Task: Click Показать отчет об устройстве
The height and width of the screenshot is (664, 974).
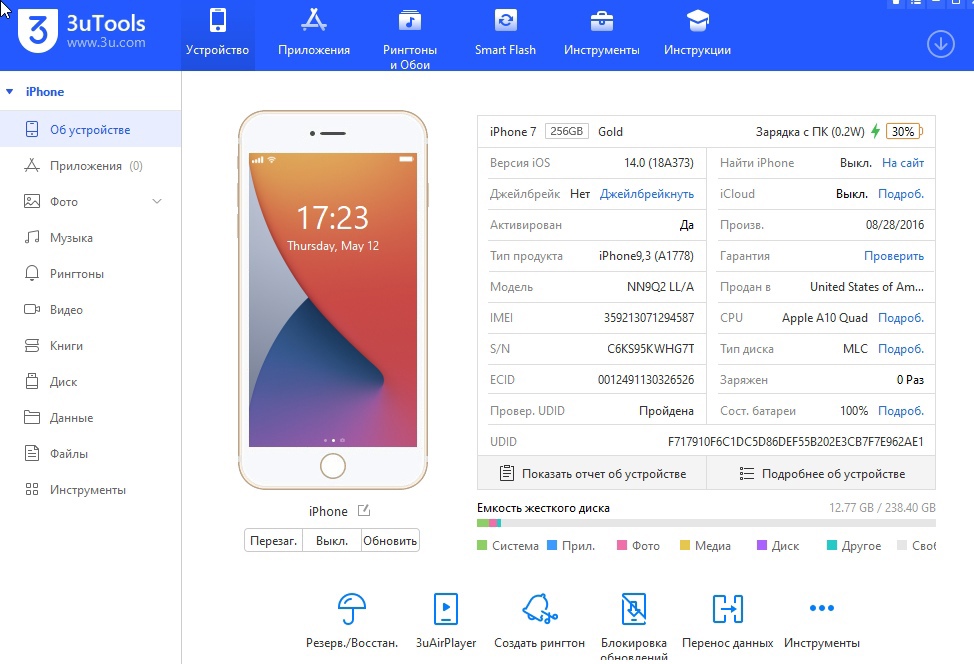Action: point(592,473)
